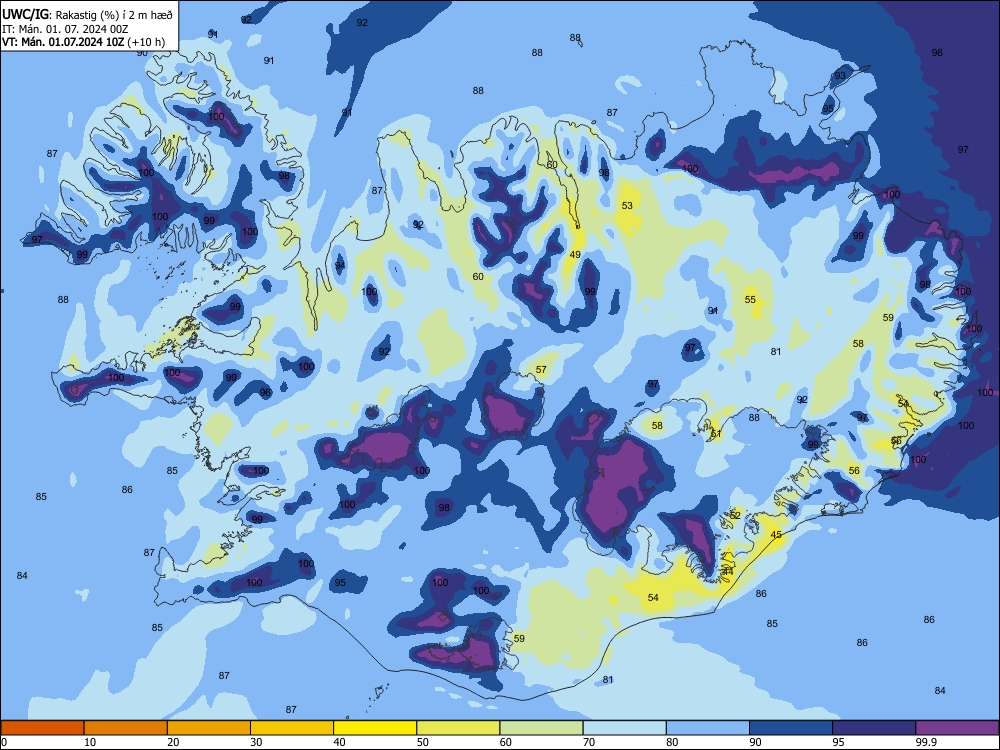Click the humidity value '45' on the map
1000x750 pixels.
[x=776, y=534]
